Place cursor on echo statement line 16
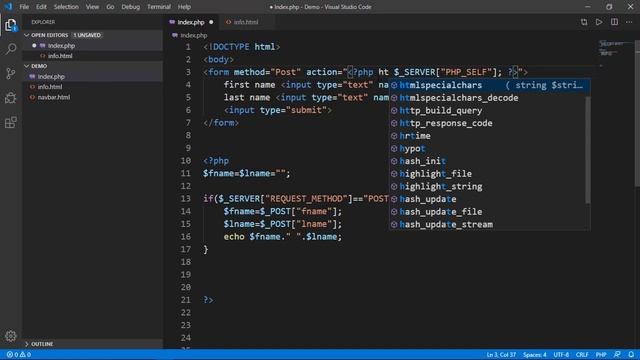The height and width of the screenshot is (360, 640). click(282, 237)
